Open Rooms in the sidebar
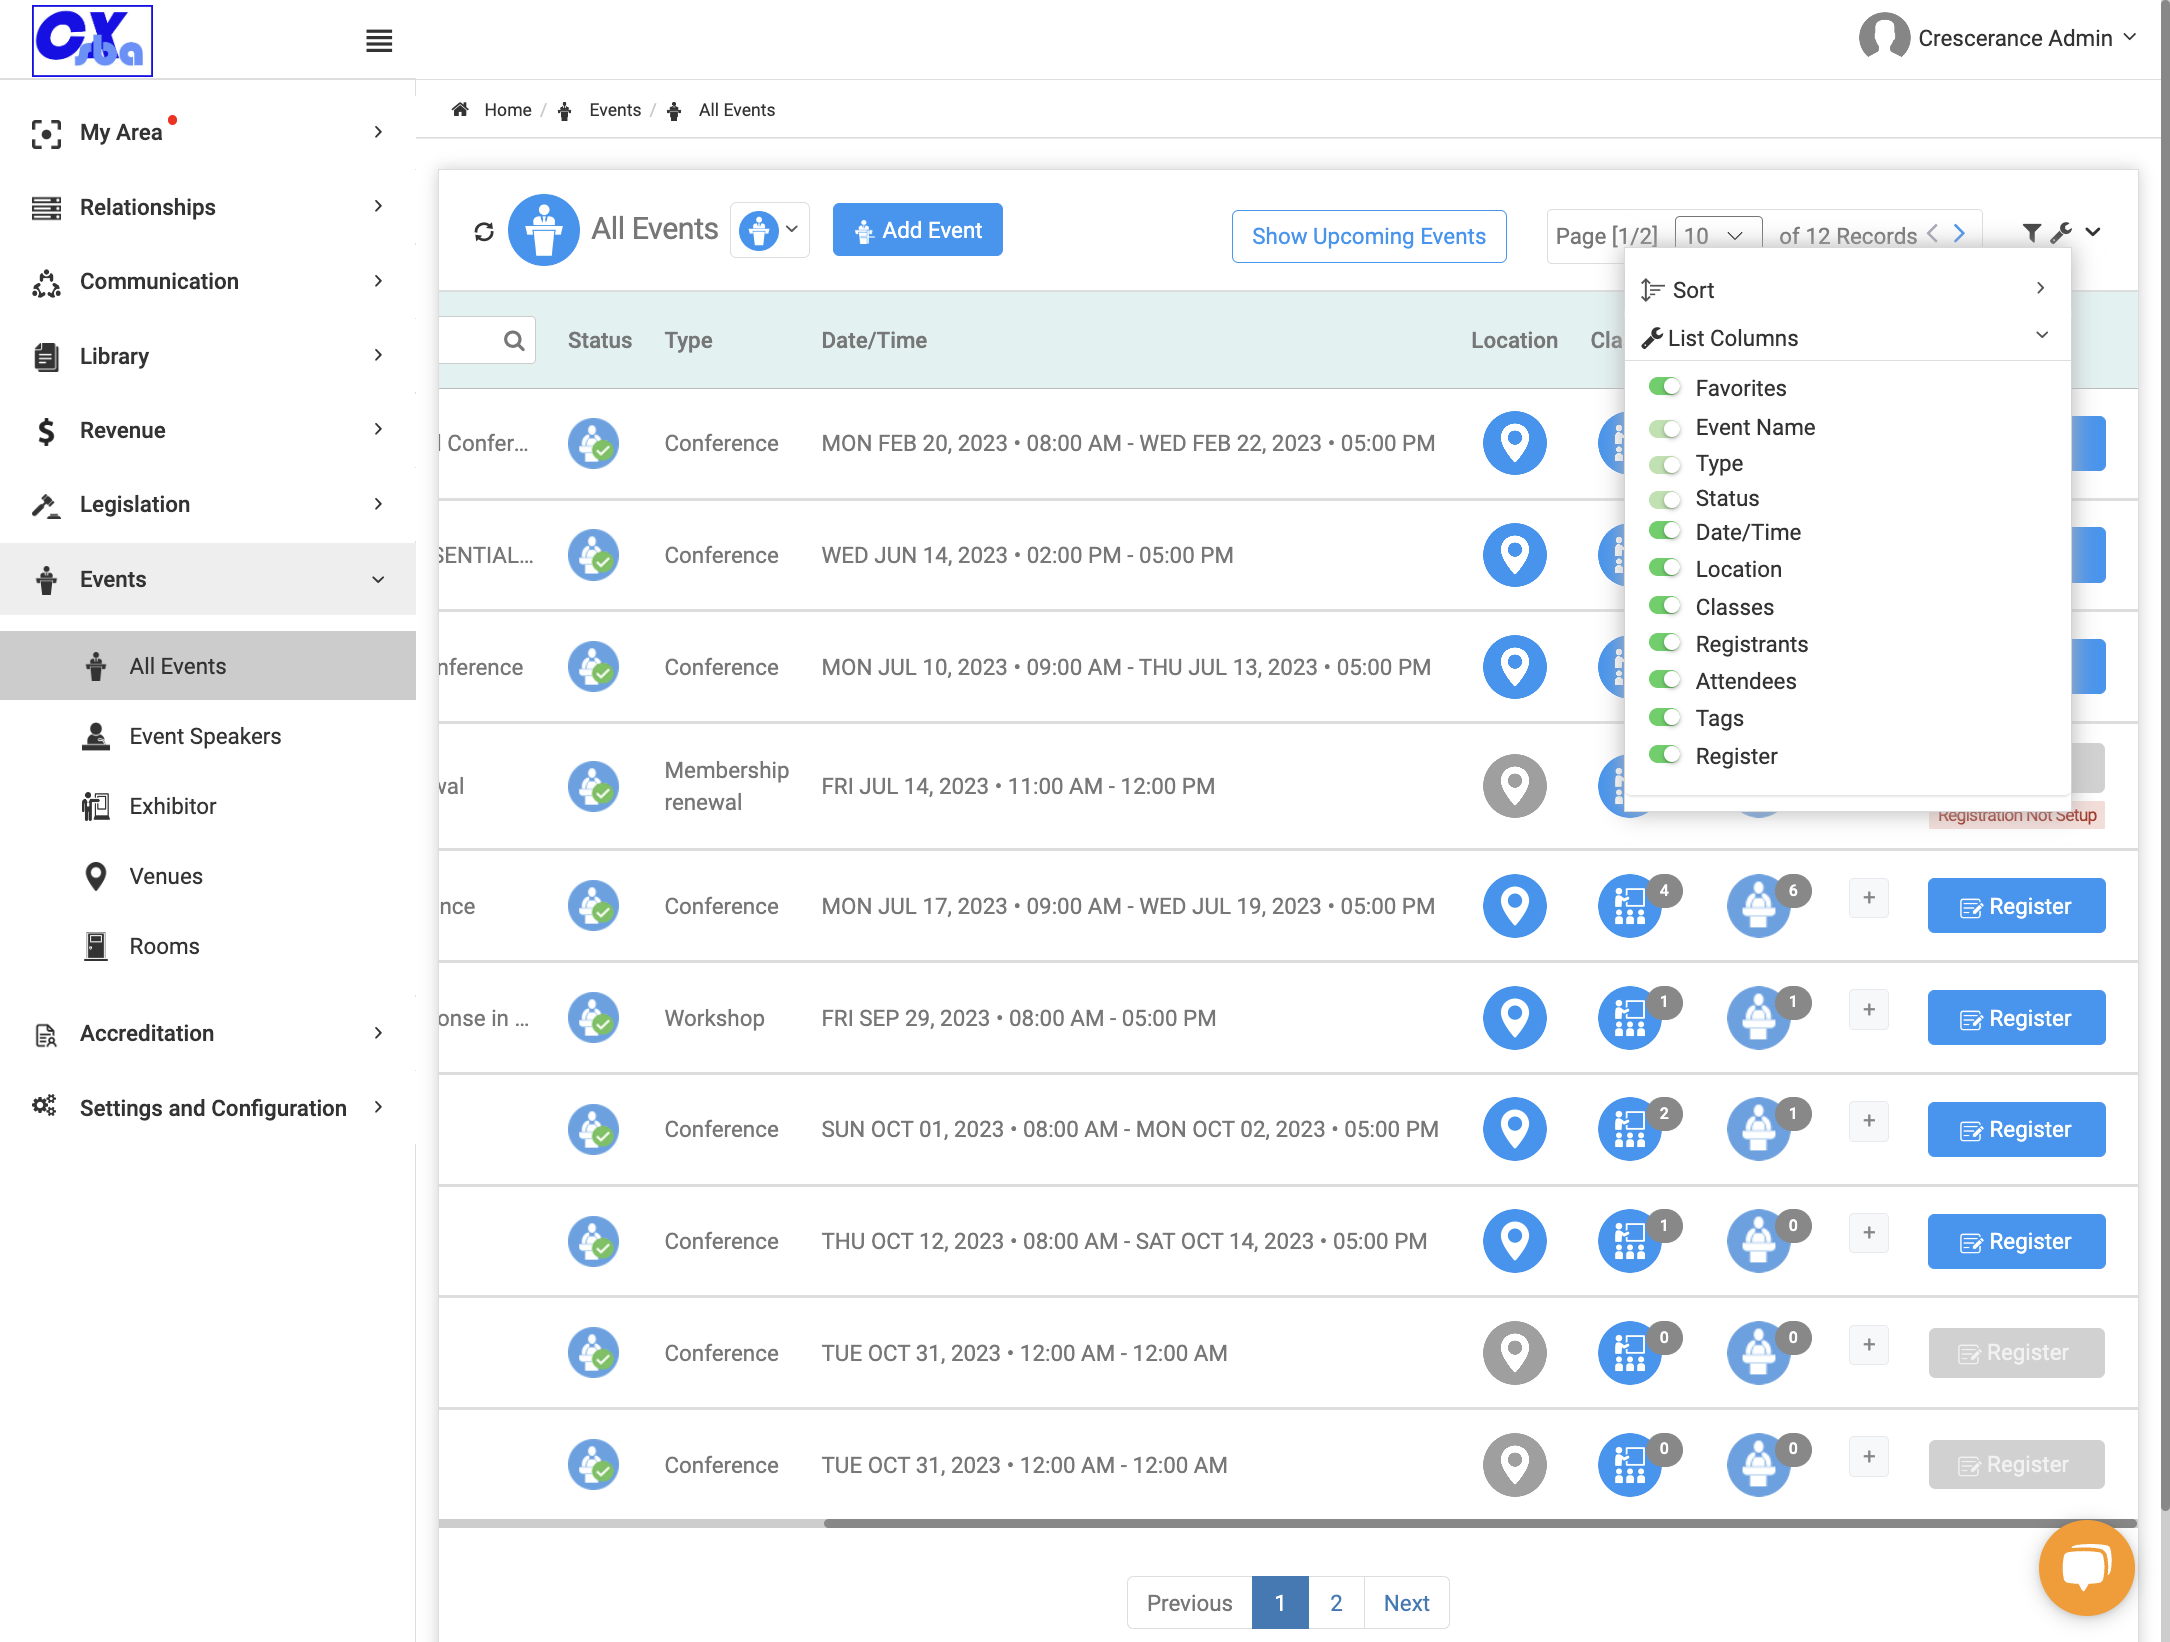The width and height of the screenshot is (2170, 1642). click(164, 947)
